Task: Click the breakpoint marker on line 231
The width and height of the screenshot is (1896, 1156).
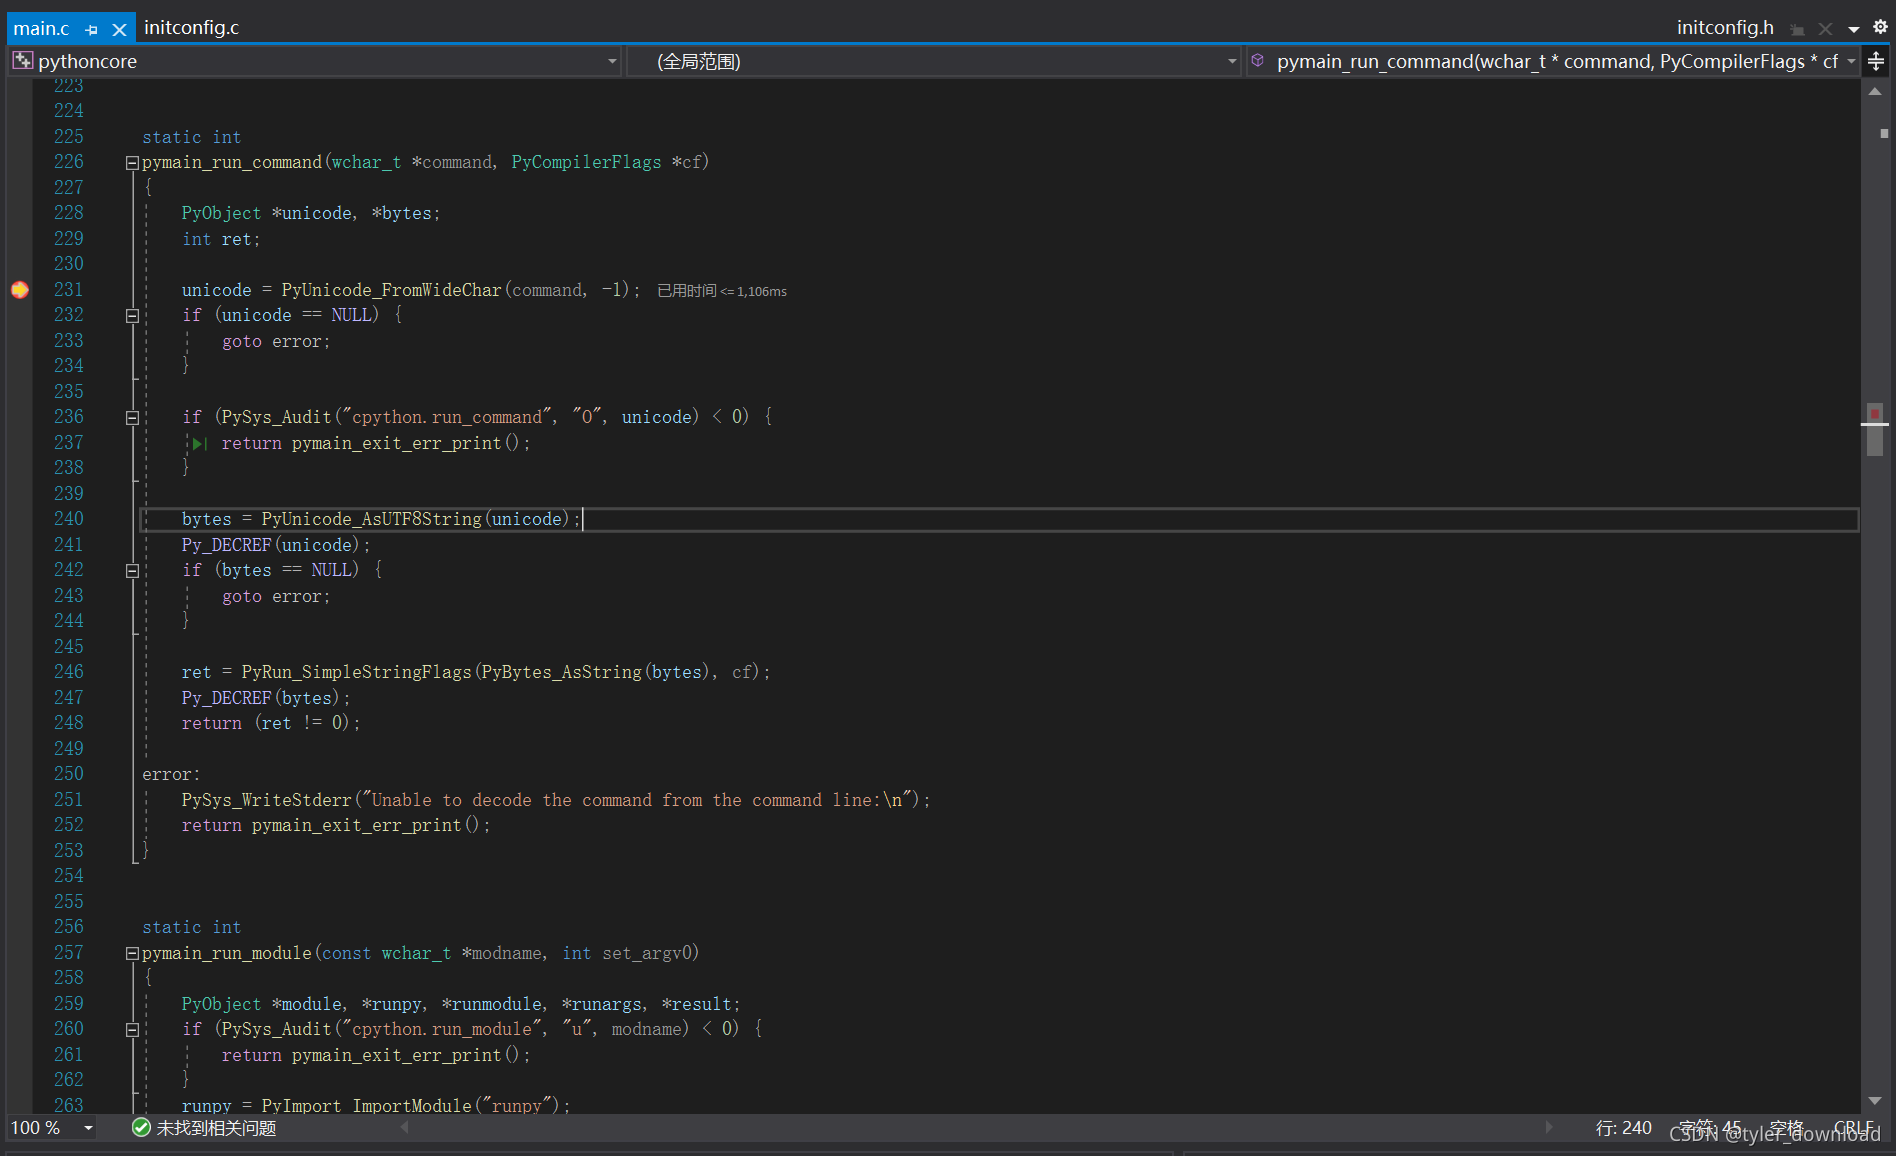Action: [20, 290]
